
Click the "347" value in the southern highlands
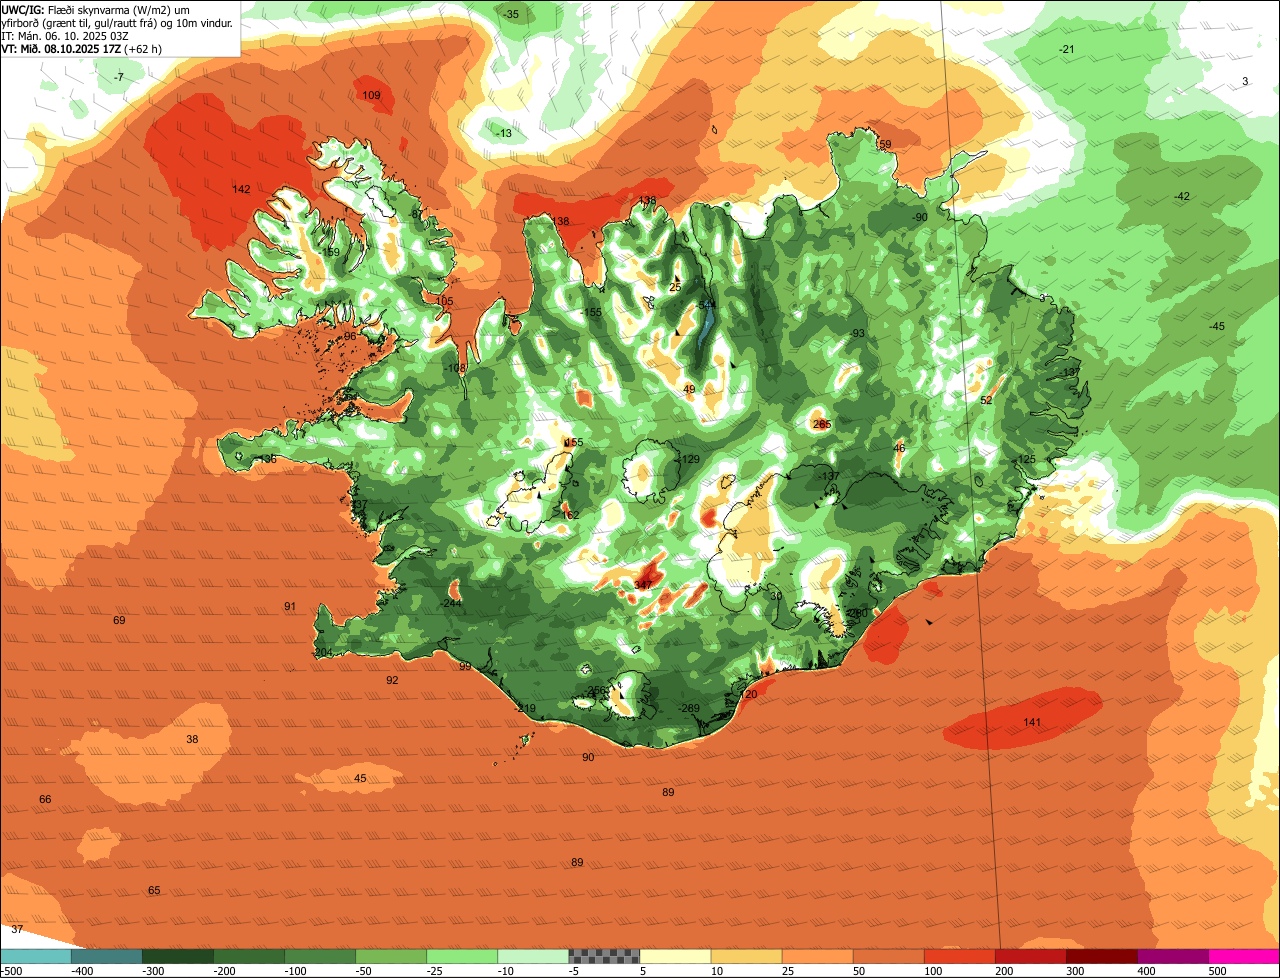pyautogui.click(x=643, y=584)
